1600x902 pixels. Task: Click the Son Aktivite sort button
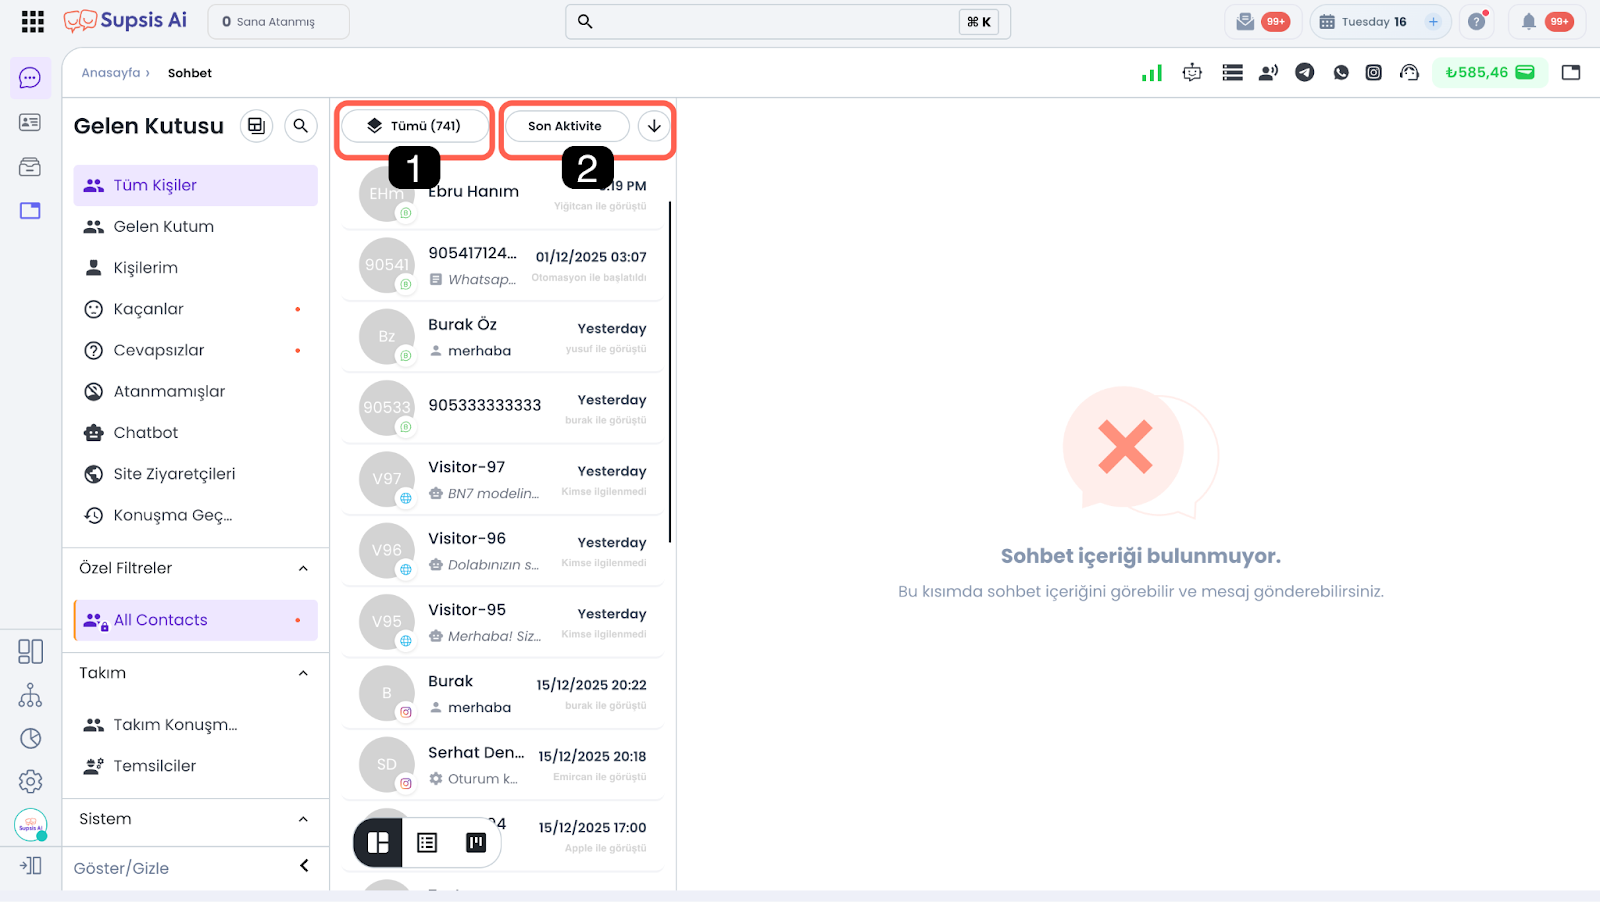pos(565,126)
